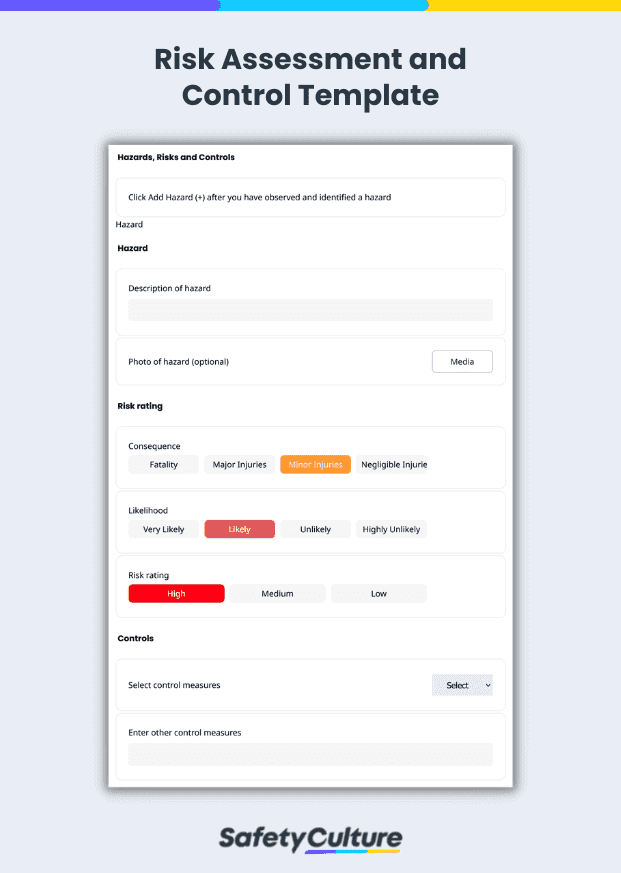Screen dimensions: 621x873
Task: Click the Media button to attach a hazard photo
Action: (461, 361)
